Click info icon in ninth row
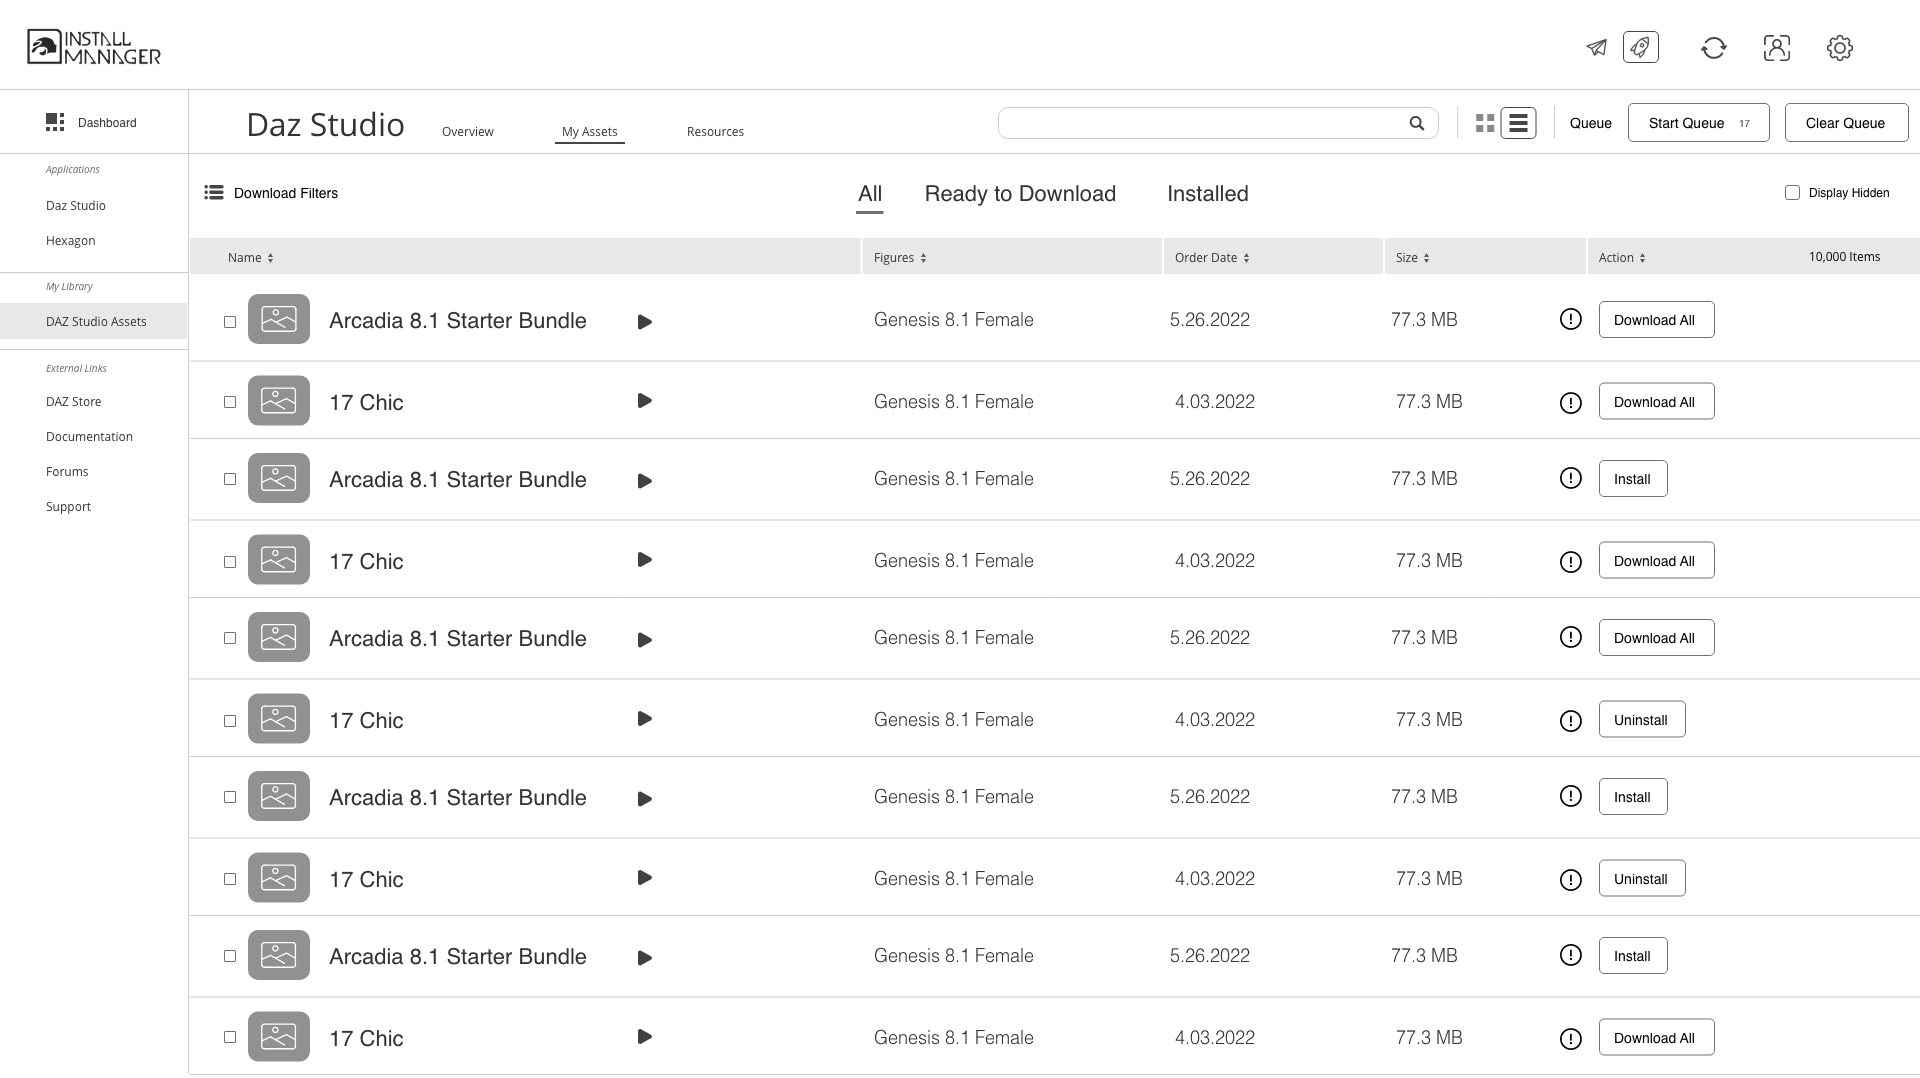The image size is (1920, 1078). (x=1571, y=955)
